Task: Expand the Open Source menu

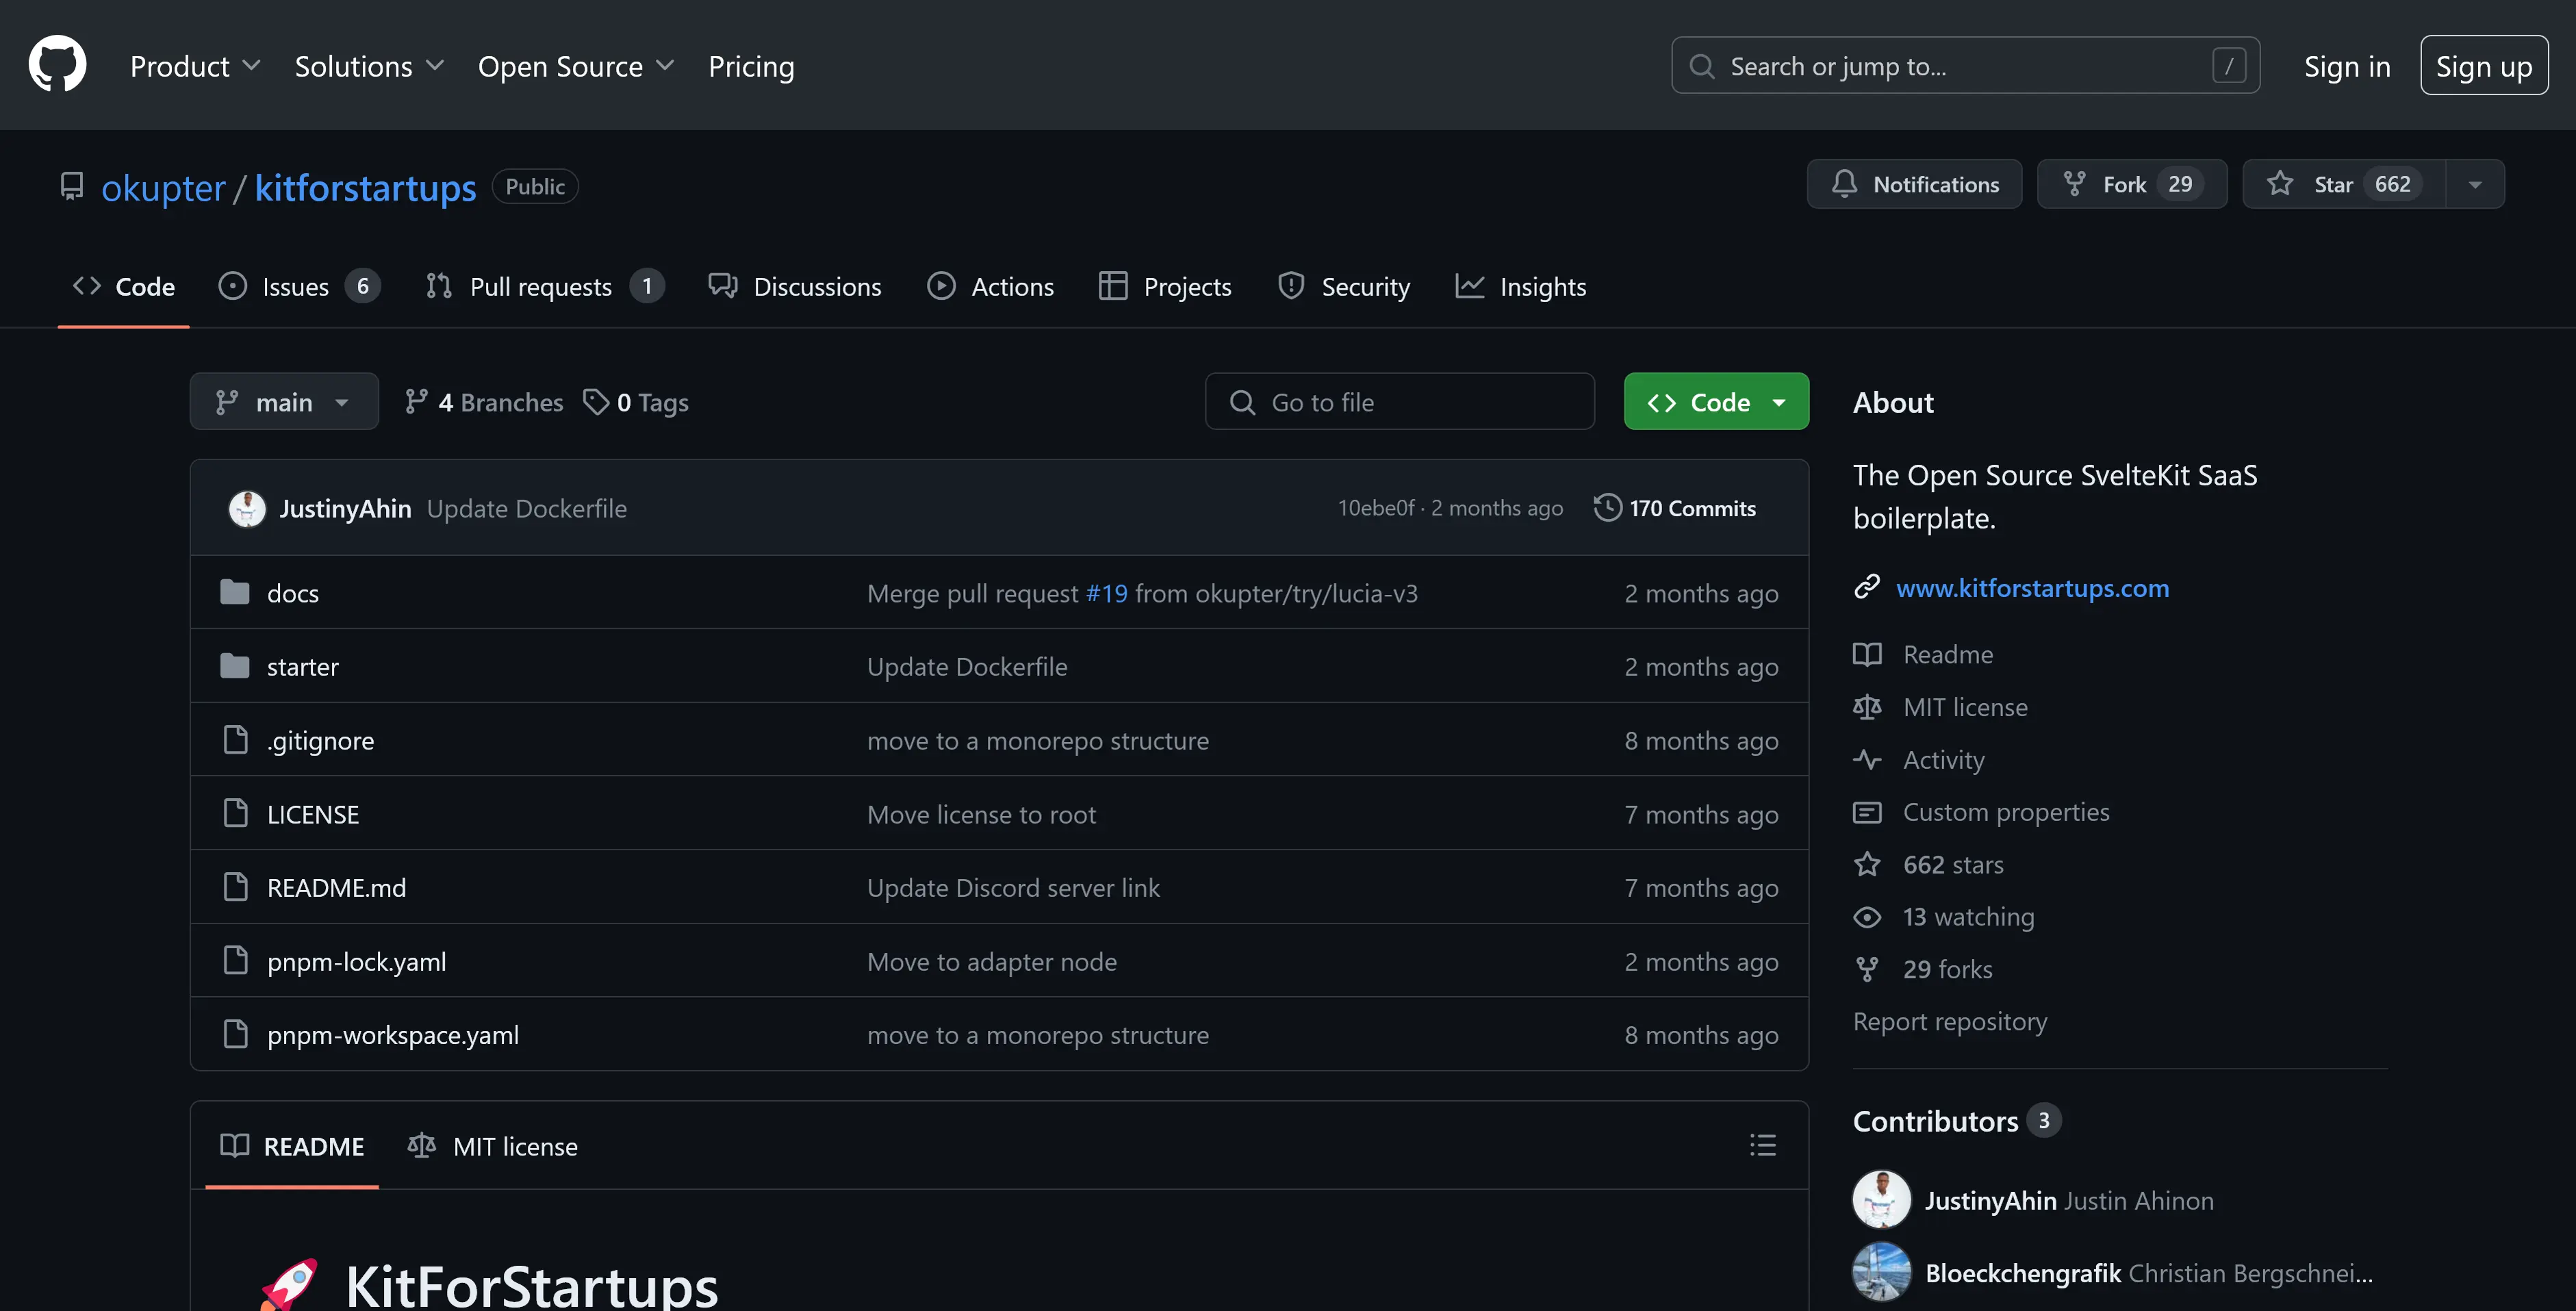Action: point(575,66)
